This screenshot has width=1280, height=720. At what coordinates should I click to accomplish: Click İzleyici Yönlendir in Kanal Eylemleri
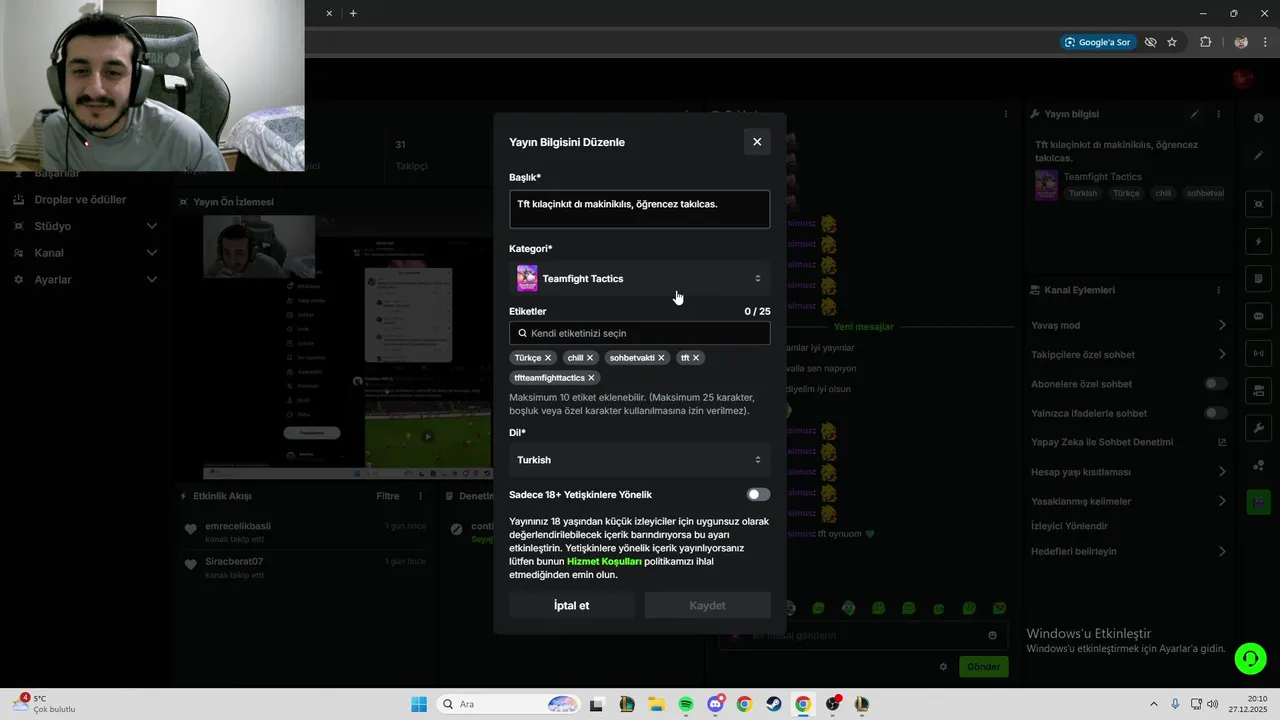click(x=1069, y=526)
